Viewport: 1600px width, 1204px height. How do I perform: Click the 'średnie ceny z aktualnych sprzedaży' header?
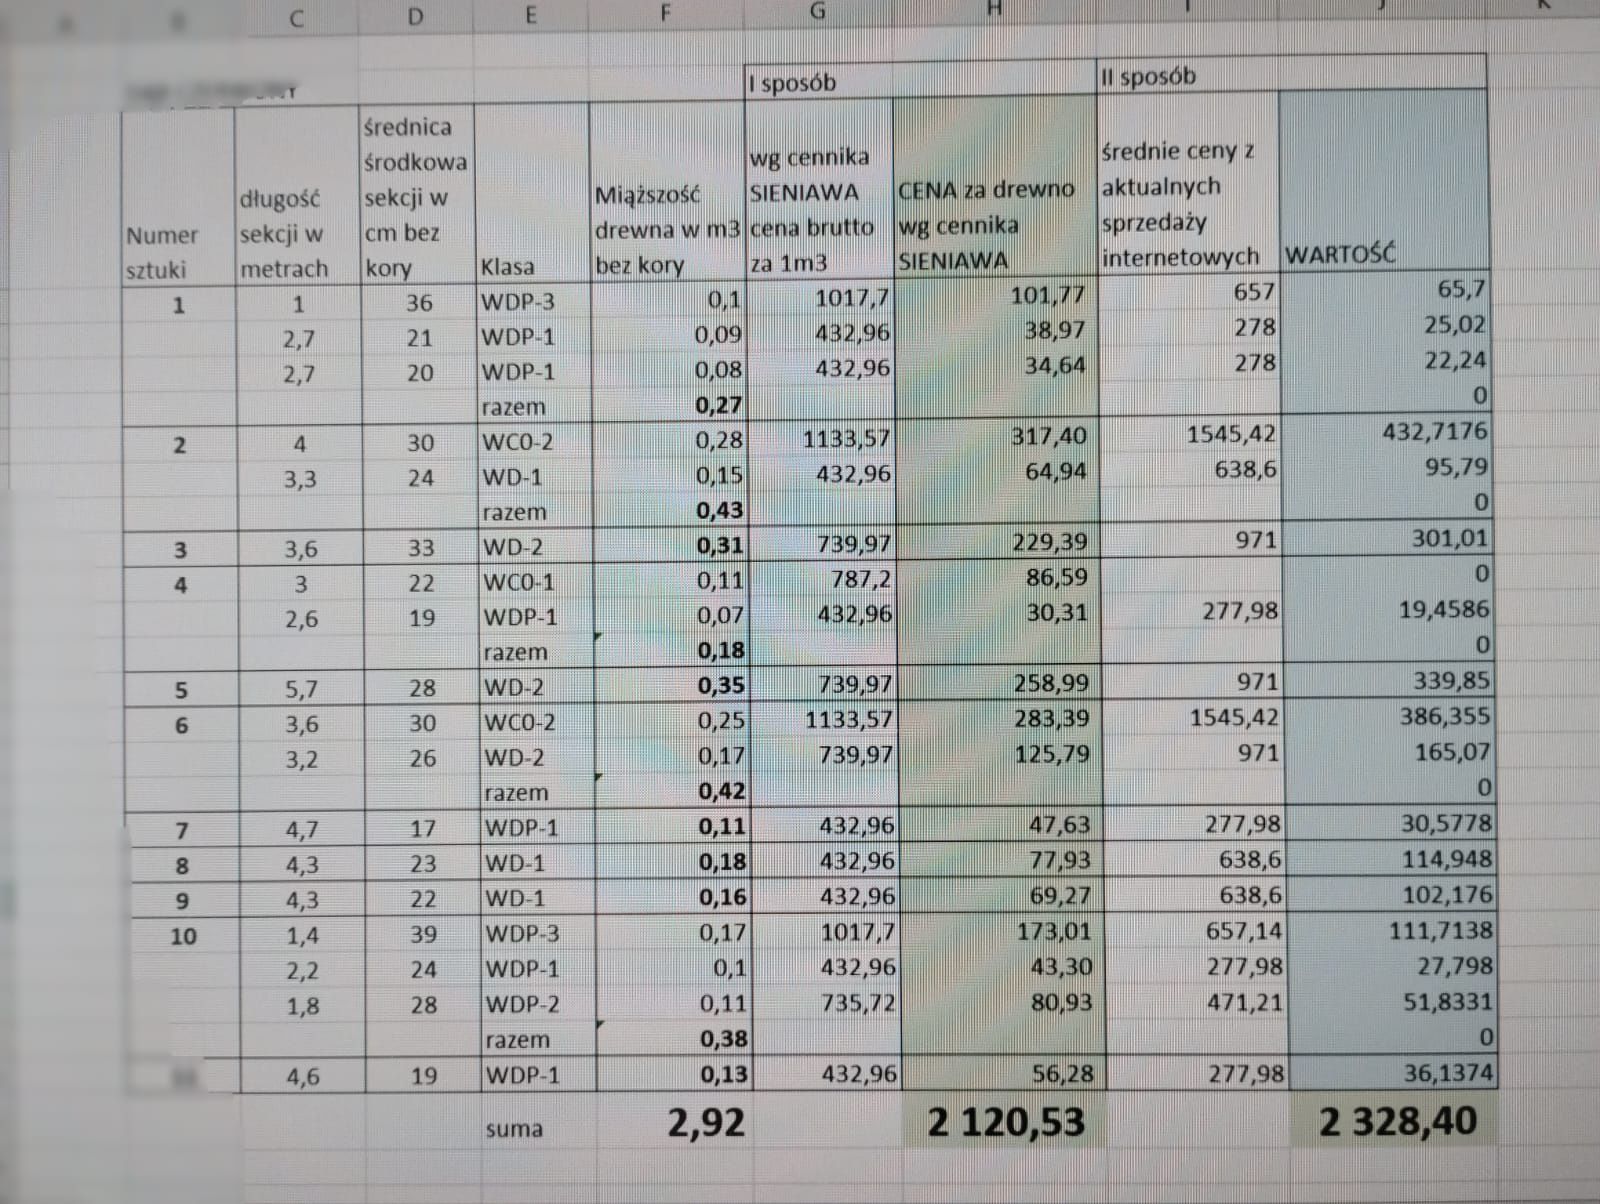coord(1189,184)
